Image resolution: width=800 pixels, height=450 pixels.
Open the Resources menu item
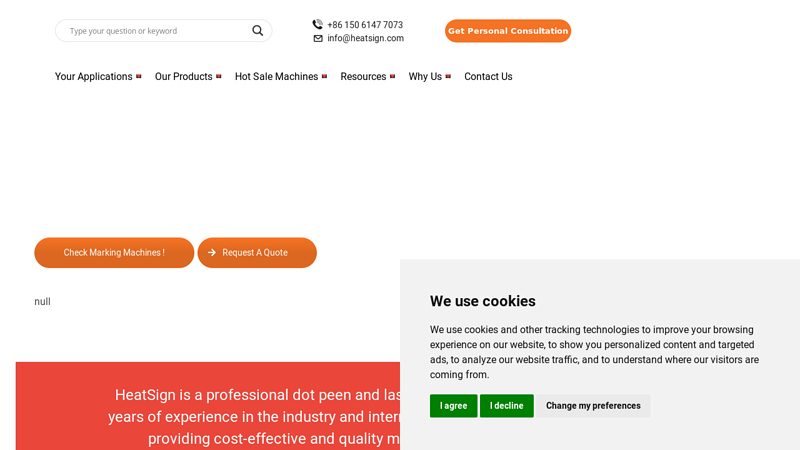(x=363, y=77)
